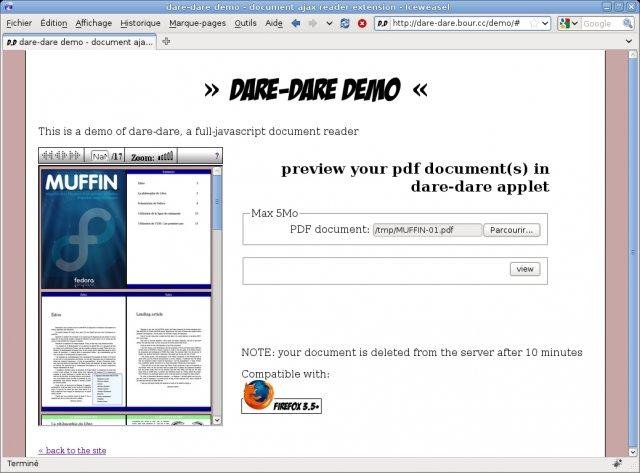Click the page number field showing NaN

[x=100, y=156]
